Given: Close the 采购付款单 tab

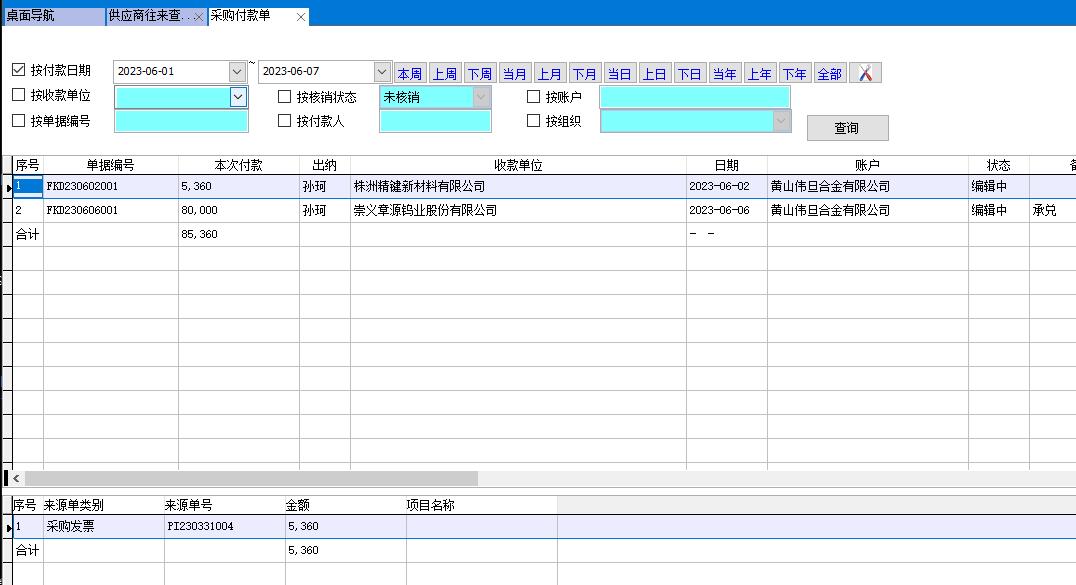Looking at the screenshot, I should pyautogui.click(x=301, y=17).
